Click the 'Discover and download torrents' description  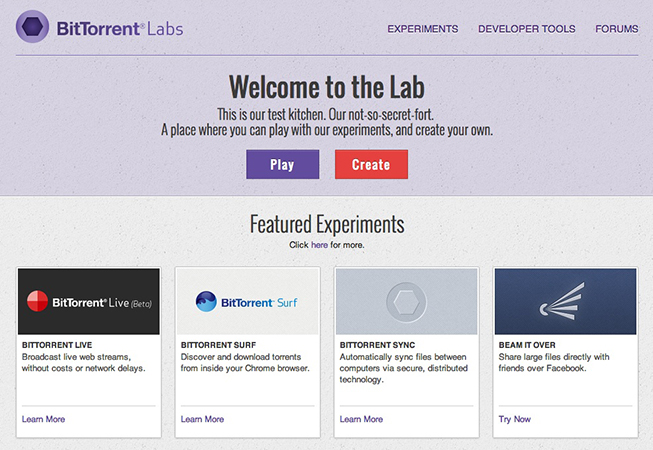point(245,363)
